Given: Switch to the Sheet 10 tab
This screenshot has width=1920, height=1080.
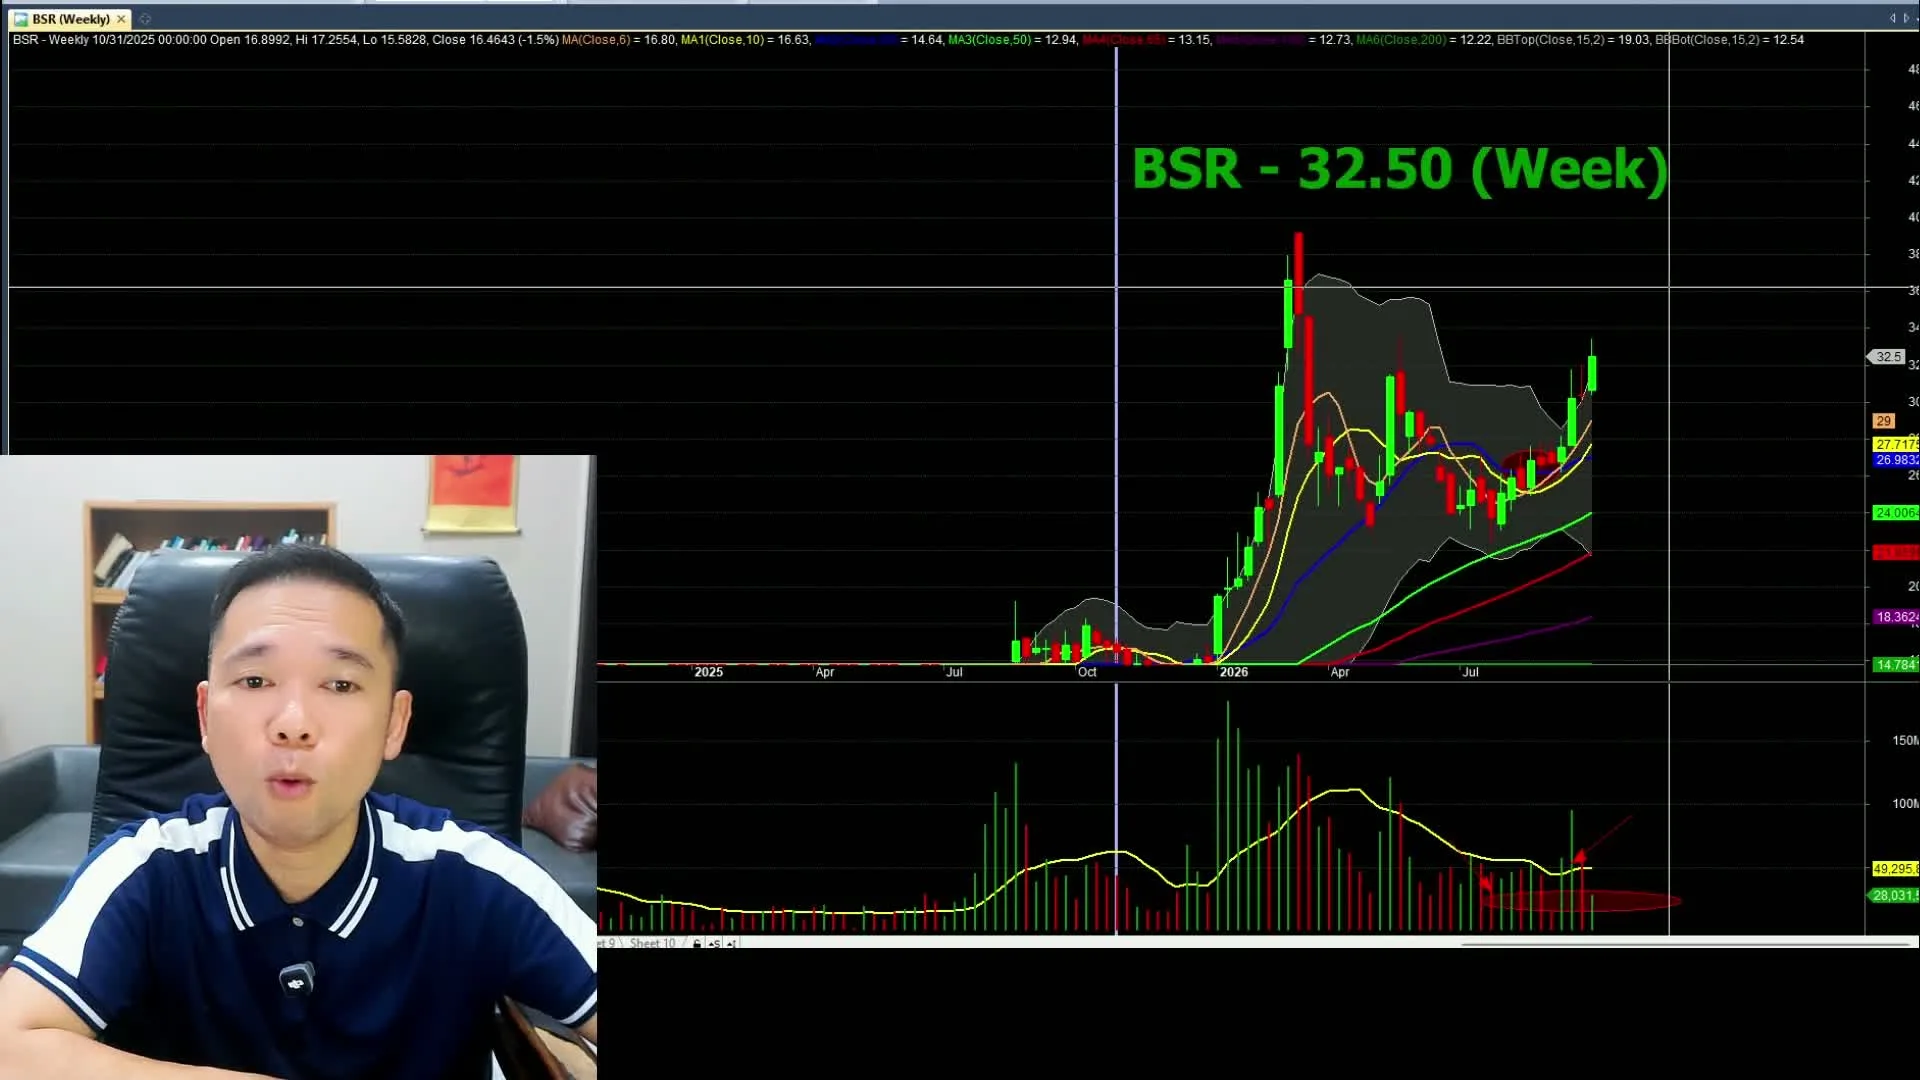Looking at the screenshot, I should (x=652, y=943).
